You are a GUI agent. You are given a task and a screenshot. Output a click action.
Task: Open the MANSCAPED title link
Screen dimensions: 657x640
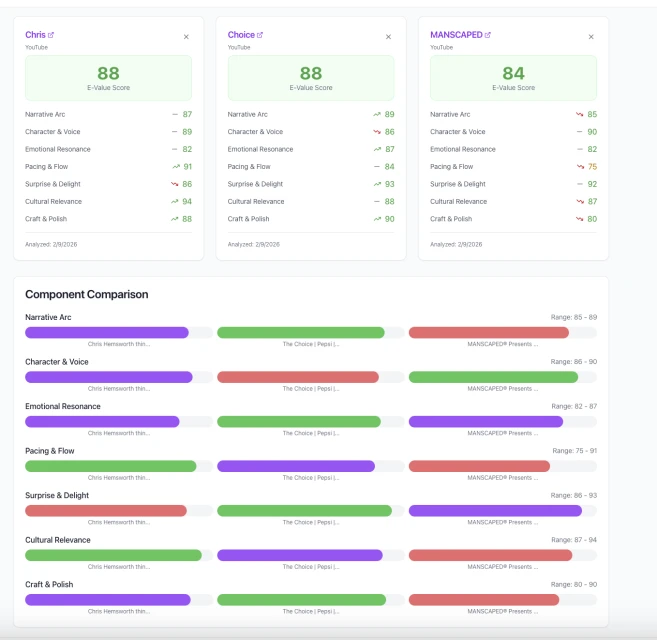point(456,35)
